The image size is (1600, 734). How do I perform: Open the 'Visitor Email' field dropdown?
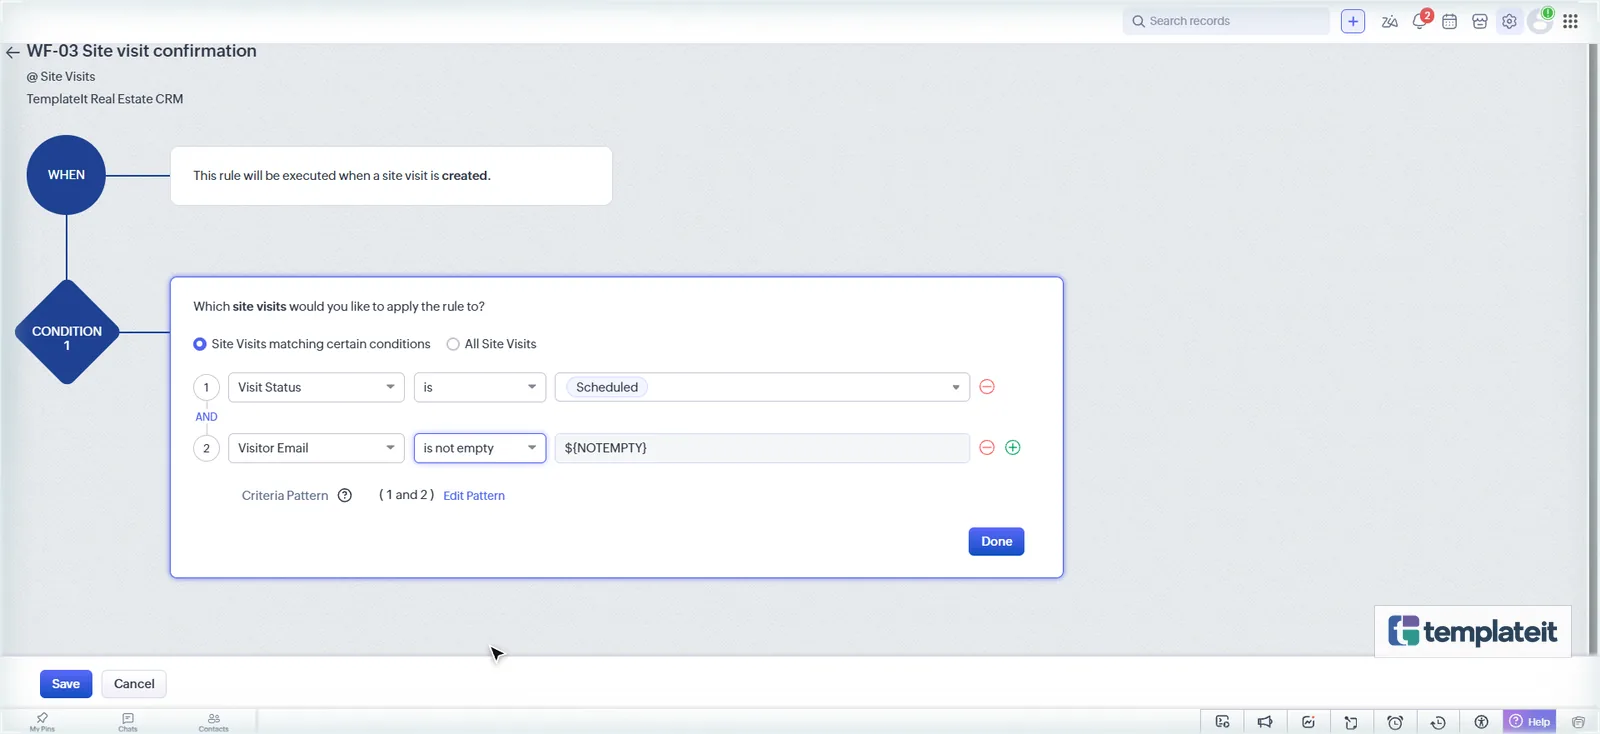pos(316,448)
